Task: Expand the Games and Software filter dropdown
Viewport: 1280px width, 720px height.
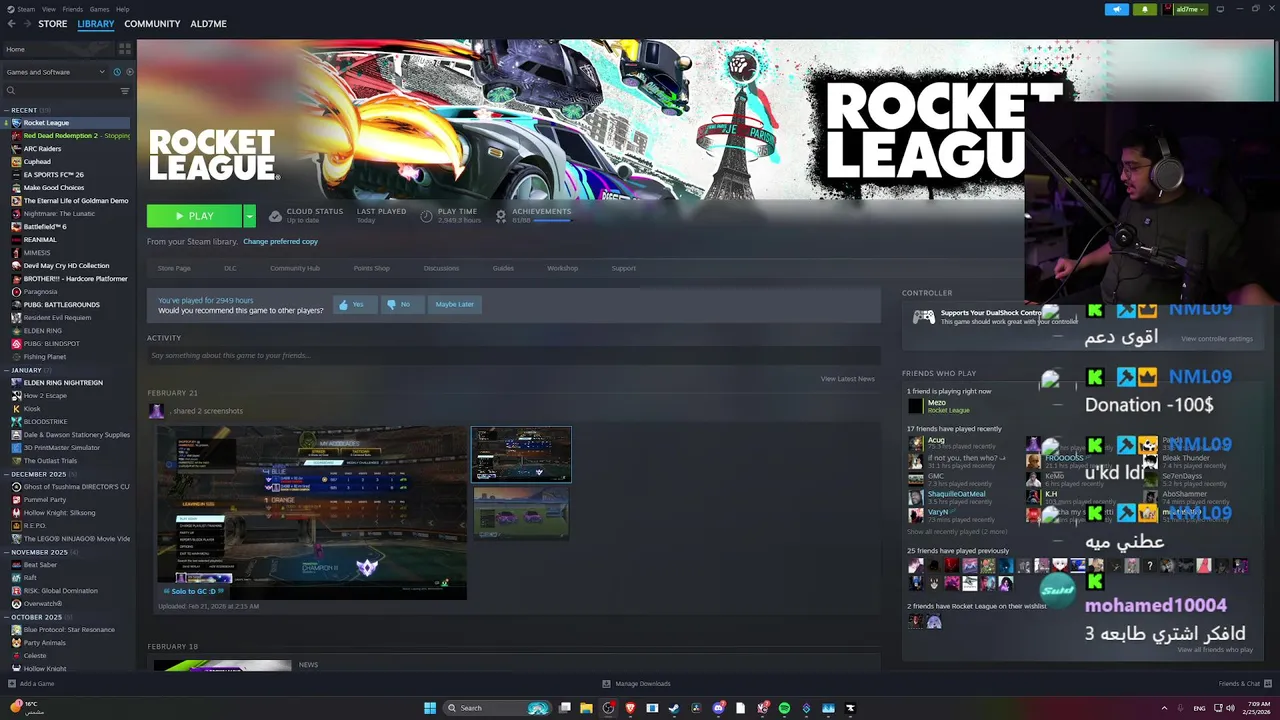Action: tap(55, 72)
